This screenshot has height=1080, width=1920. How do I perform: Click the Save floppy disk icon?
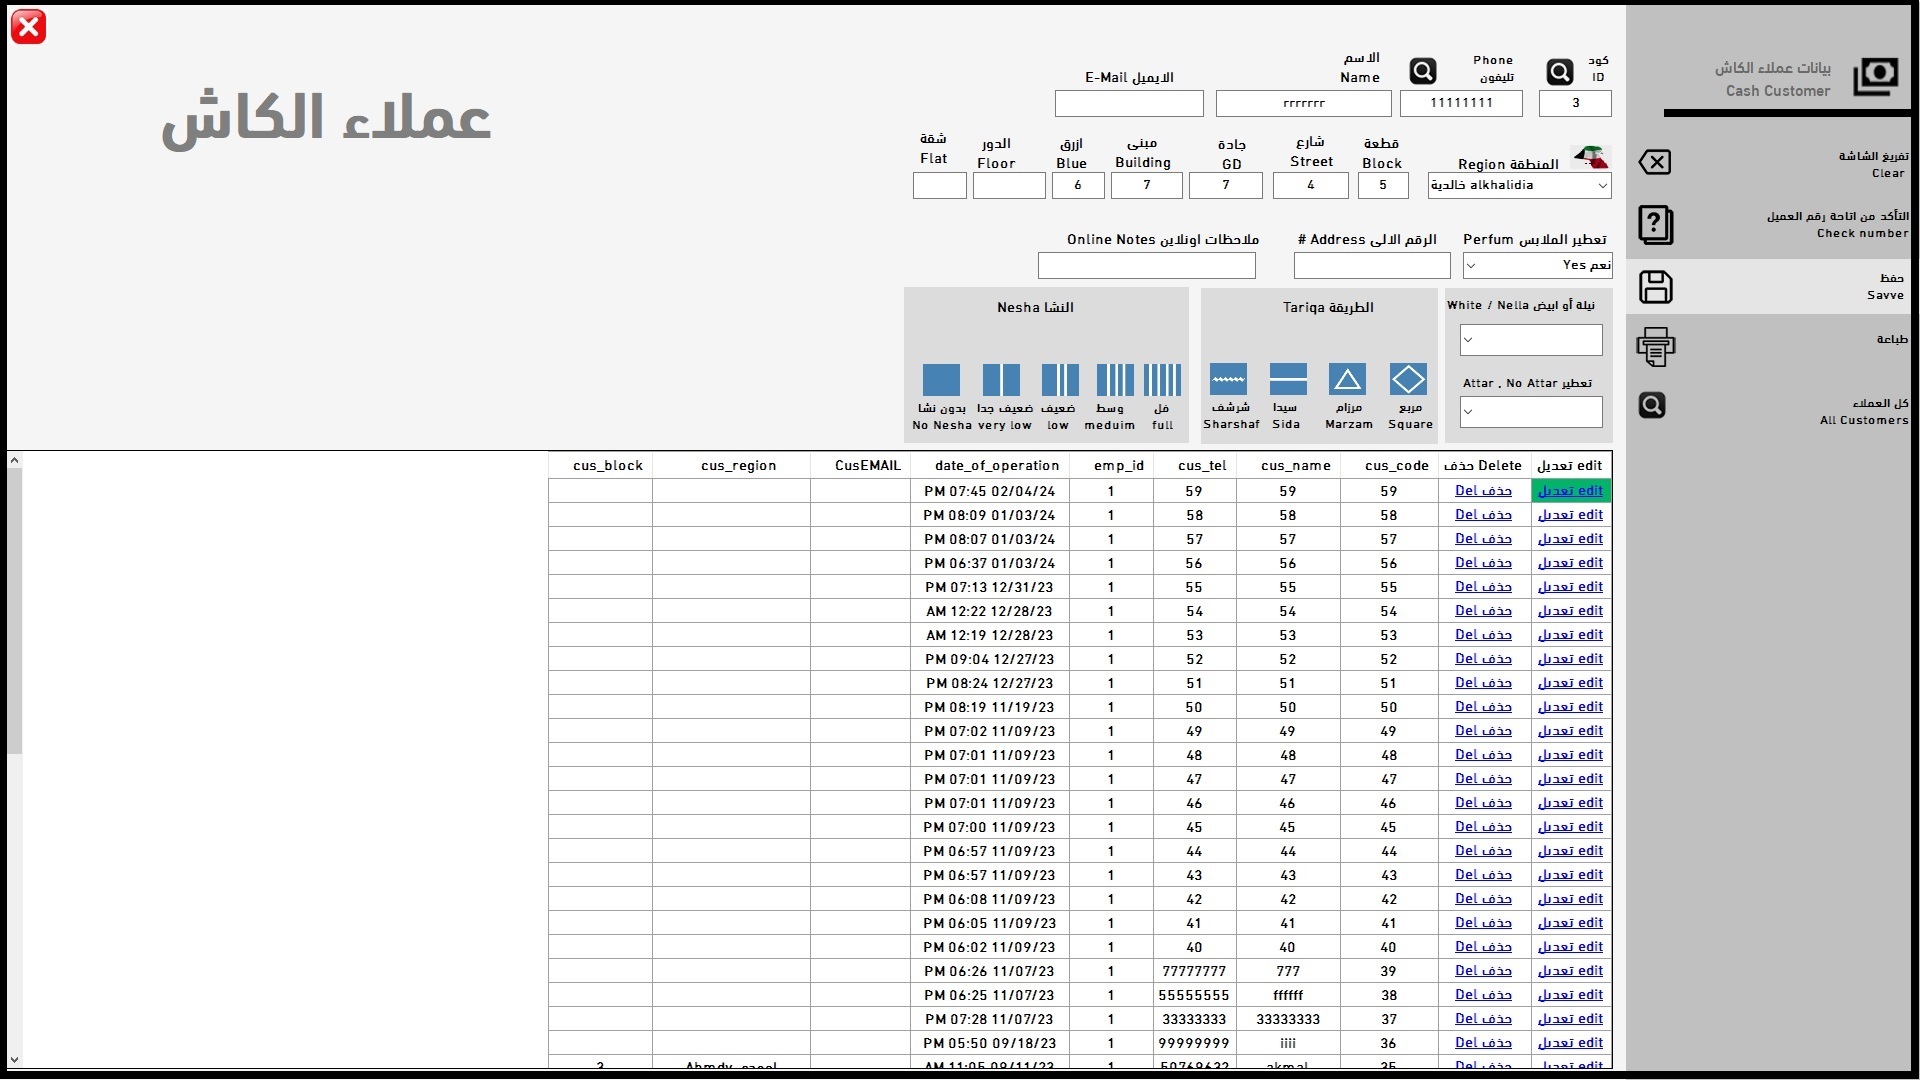[1656, 287]
